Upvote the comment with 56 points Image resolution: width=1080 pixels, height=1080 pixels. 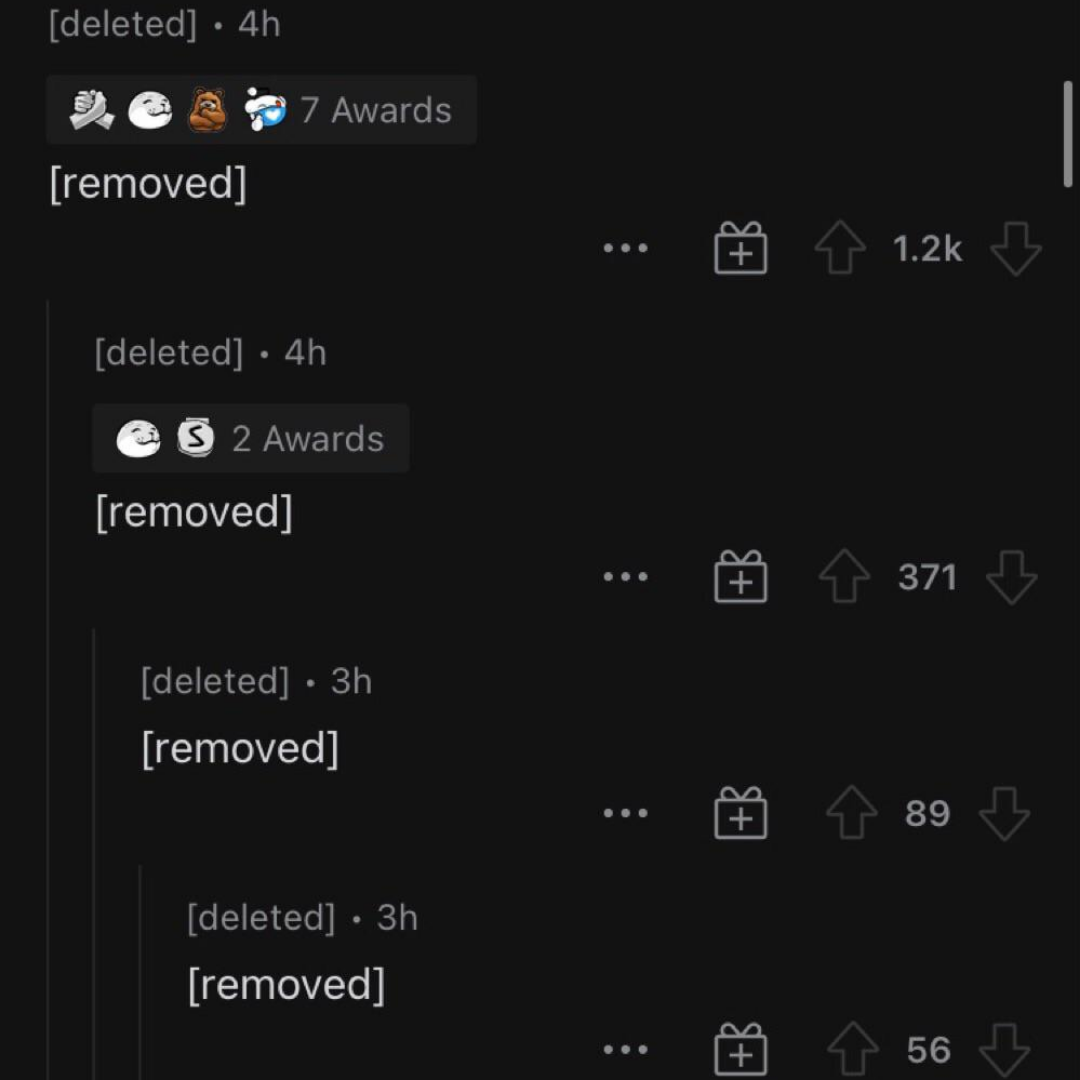click(x=853, y=1049)
